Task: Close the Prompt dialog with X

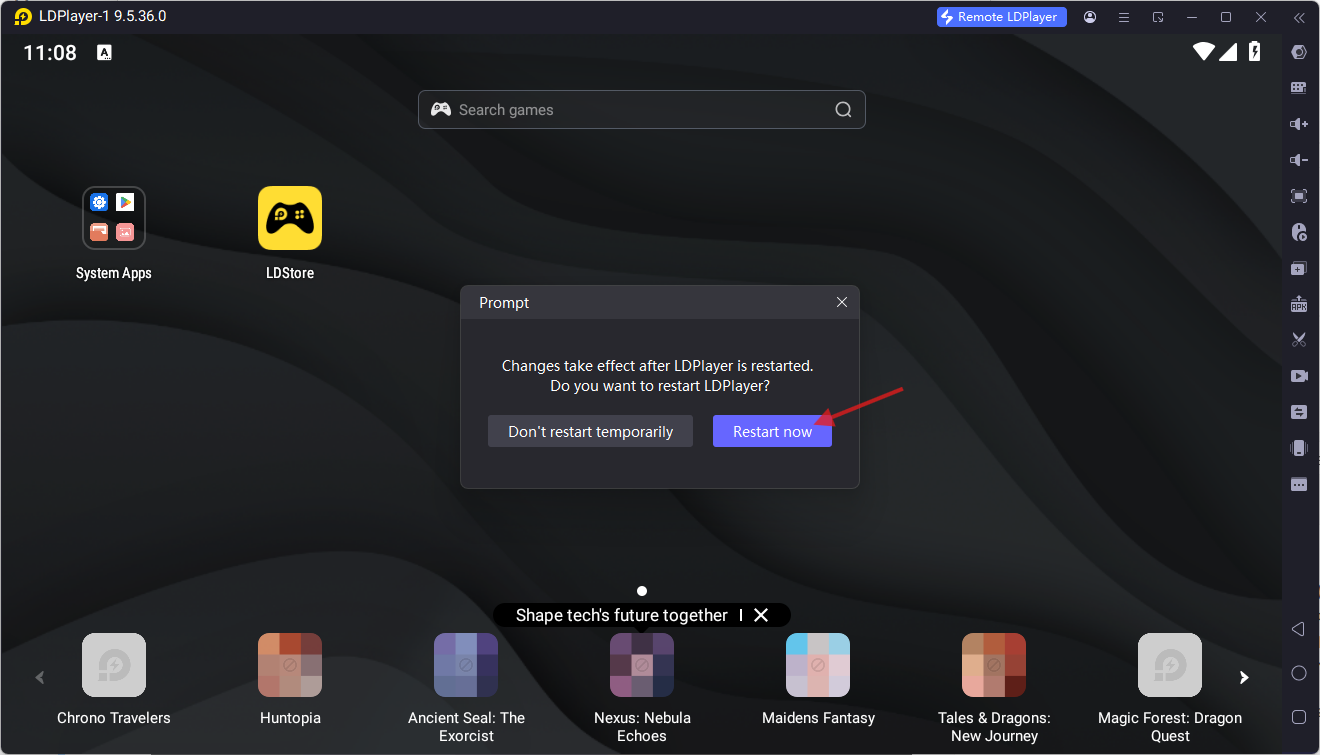Action: (x=842, y=302)
